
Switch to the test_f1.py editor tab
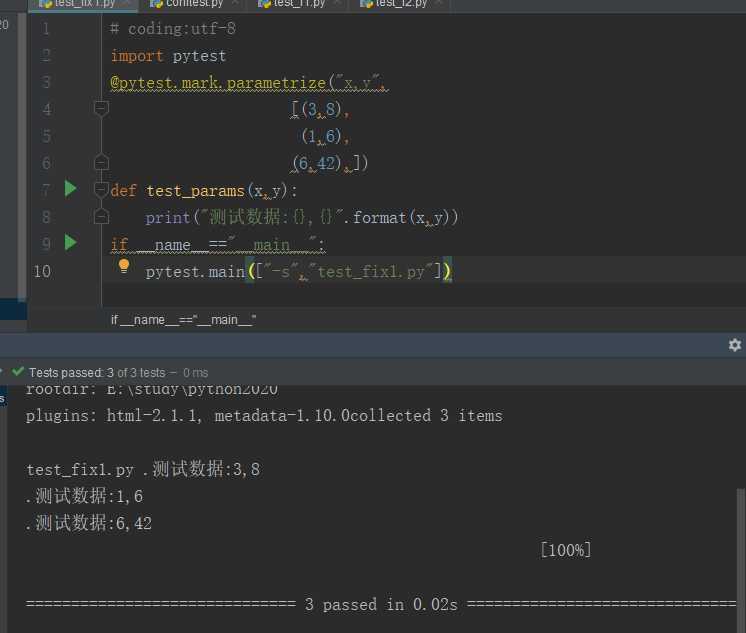298,4
